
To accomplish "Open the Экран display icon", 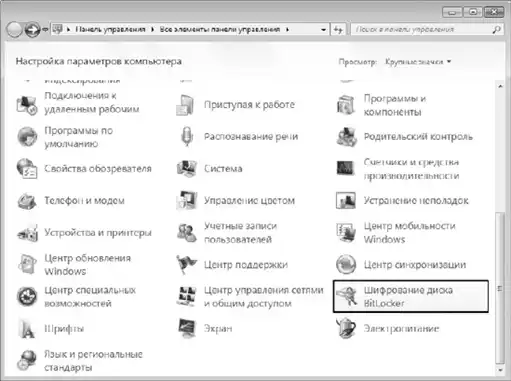I will [187, 328].
